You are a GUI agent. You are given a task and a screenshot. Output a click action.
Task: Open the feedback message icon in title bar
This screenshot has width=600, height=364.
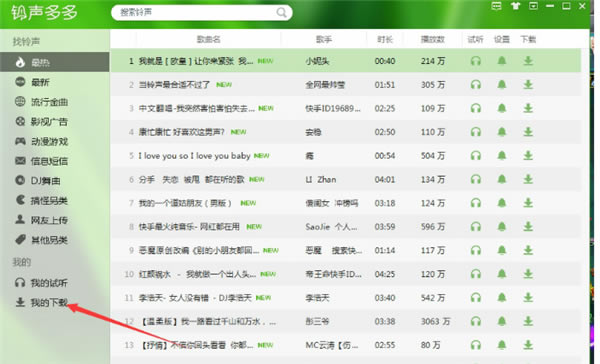pyautogui.click(x=496, y=6)
